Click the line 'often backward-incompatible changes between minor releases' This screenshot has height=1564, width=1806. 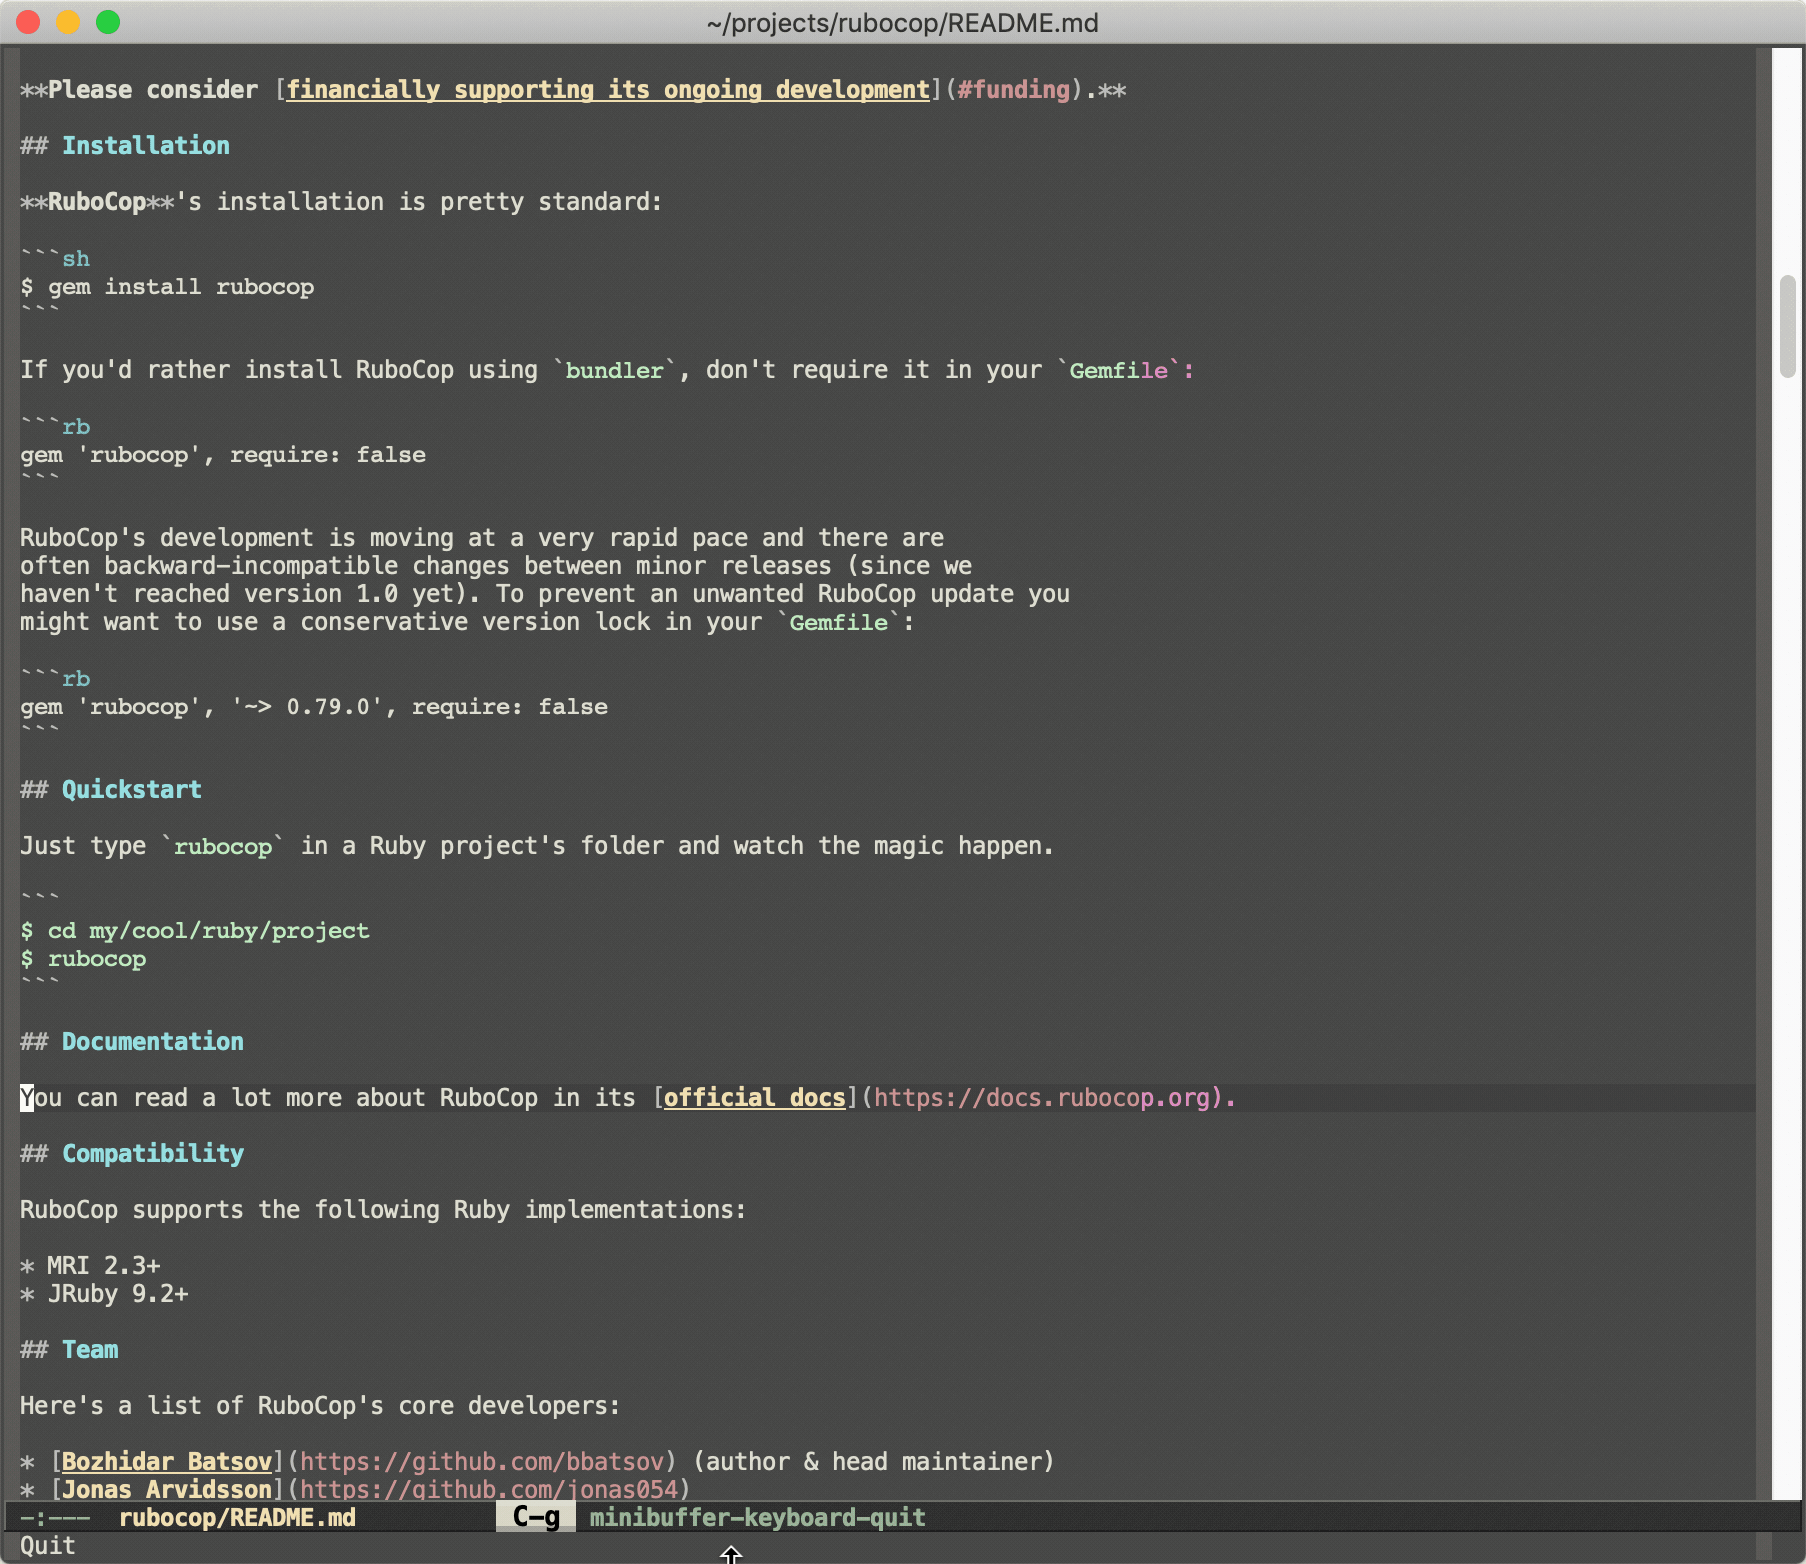[496, 566]
